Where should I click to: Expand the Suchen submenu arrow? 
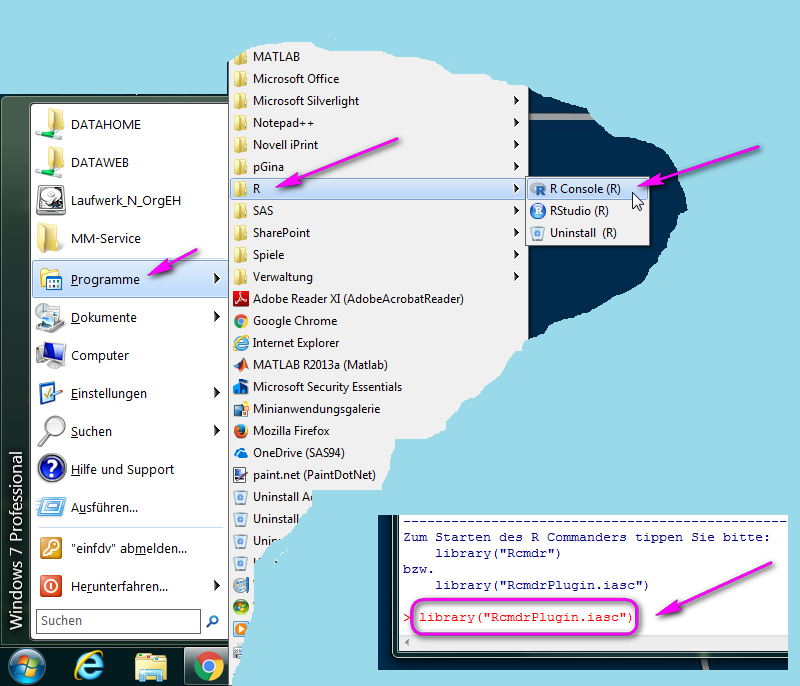tap(217, 430)
